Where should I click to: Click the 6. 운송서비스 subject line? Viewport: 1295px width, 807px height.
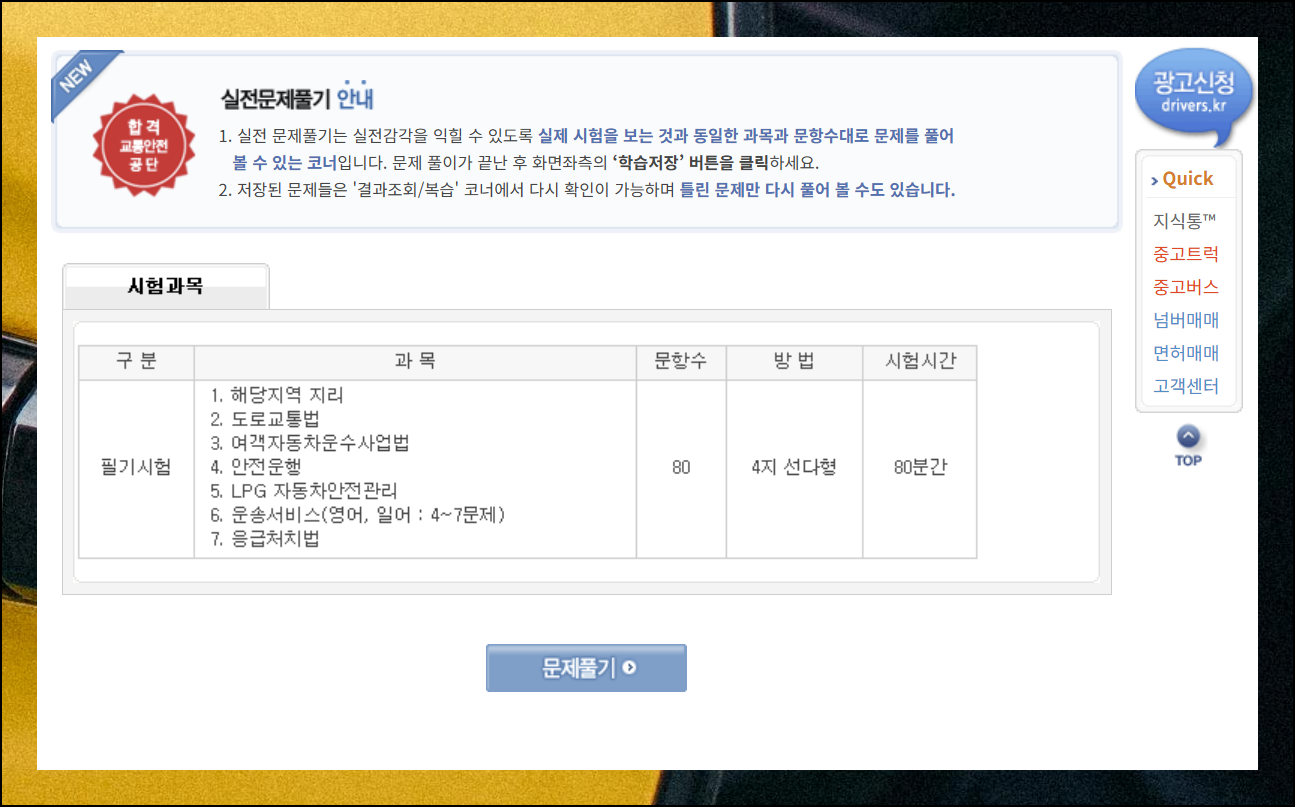pyautogui.click(x=358, y=516)
